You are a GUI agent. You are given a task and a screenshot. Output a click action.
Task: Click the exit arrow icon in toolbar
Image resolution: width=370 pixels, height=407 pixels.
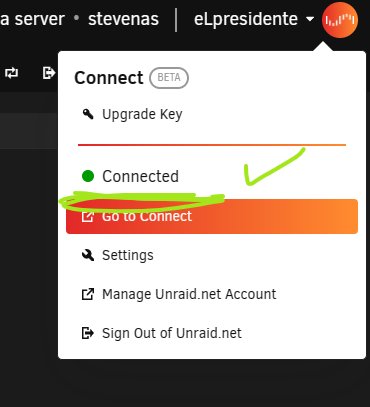pos(49,73)
